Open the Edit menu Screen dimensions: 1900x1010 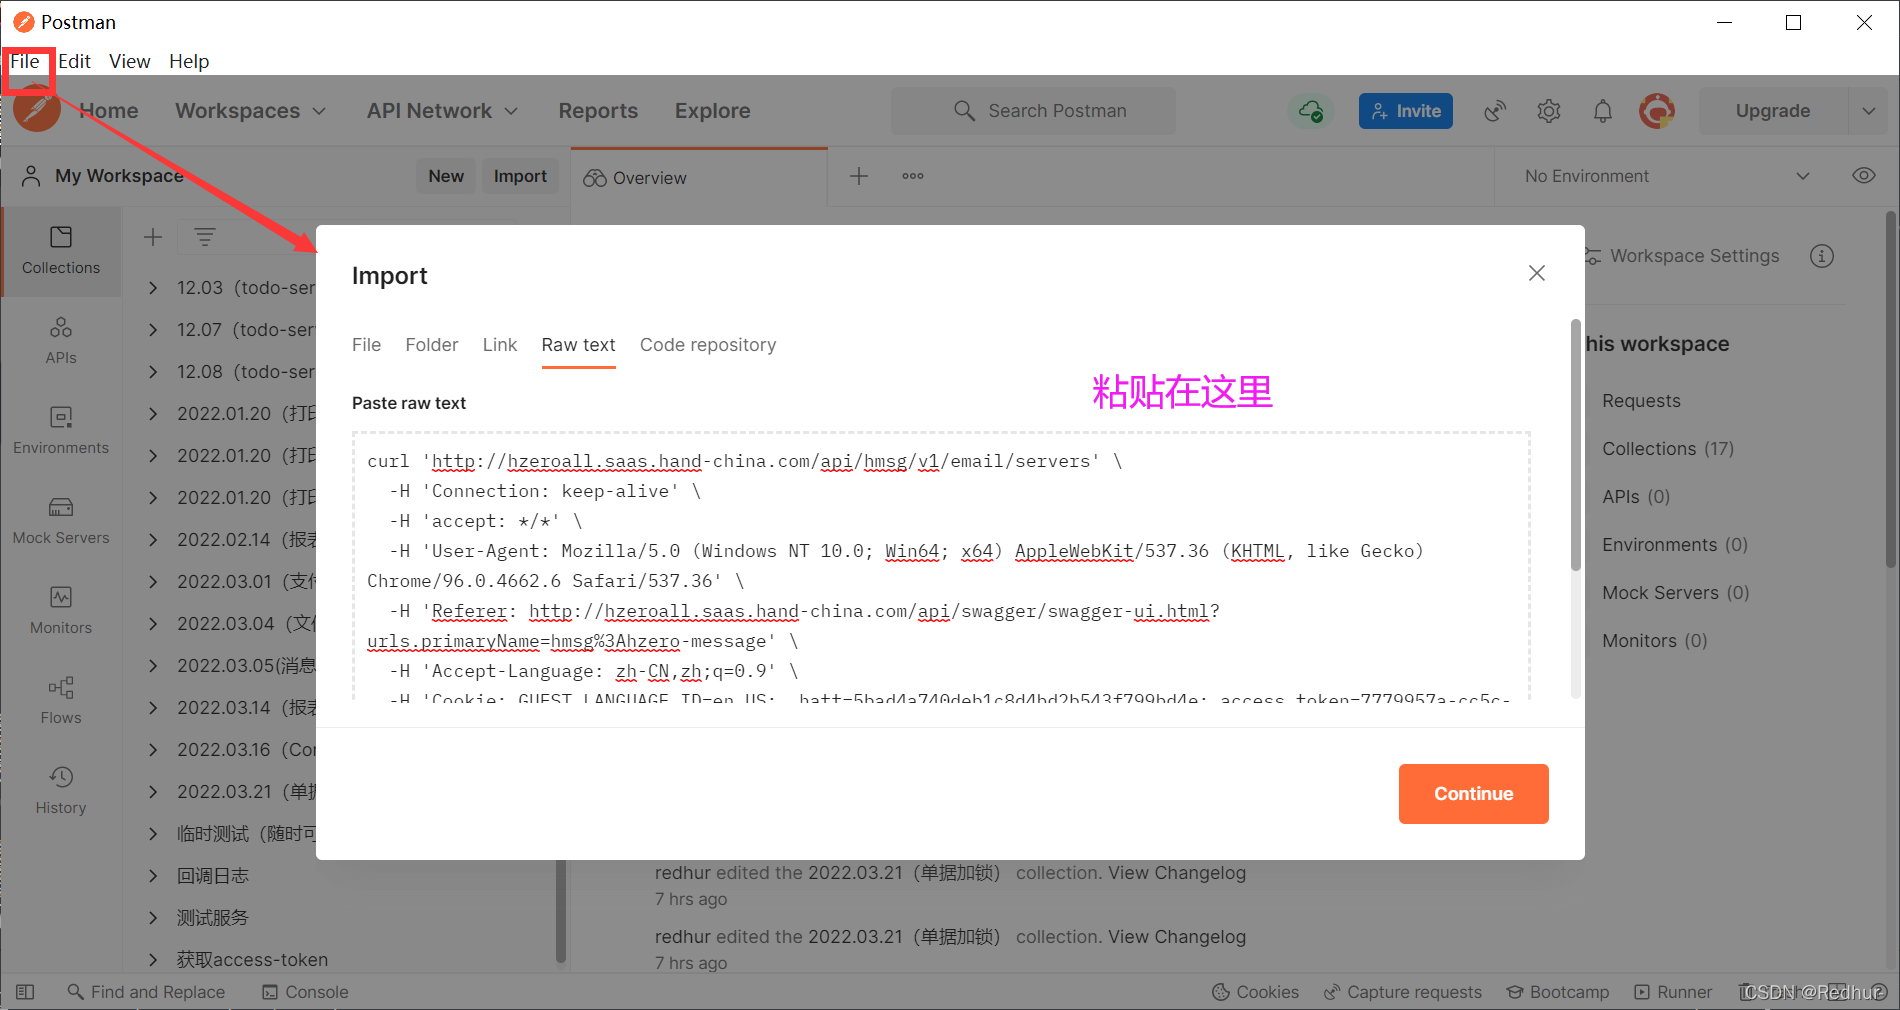coord(74,61)
